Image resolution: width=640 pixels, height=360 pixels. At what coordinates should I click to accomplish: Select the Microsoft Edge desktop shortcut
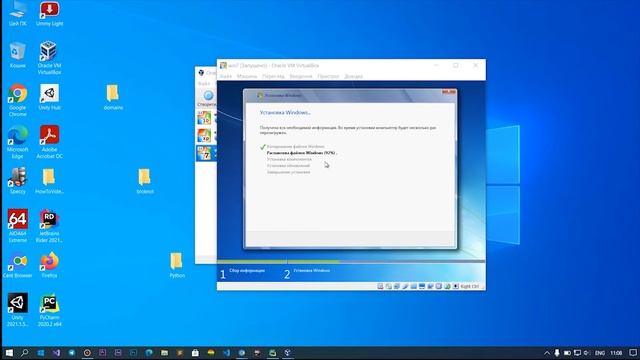18,142
